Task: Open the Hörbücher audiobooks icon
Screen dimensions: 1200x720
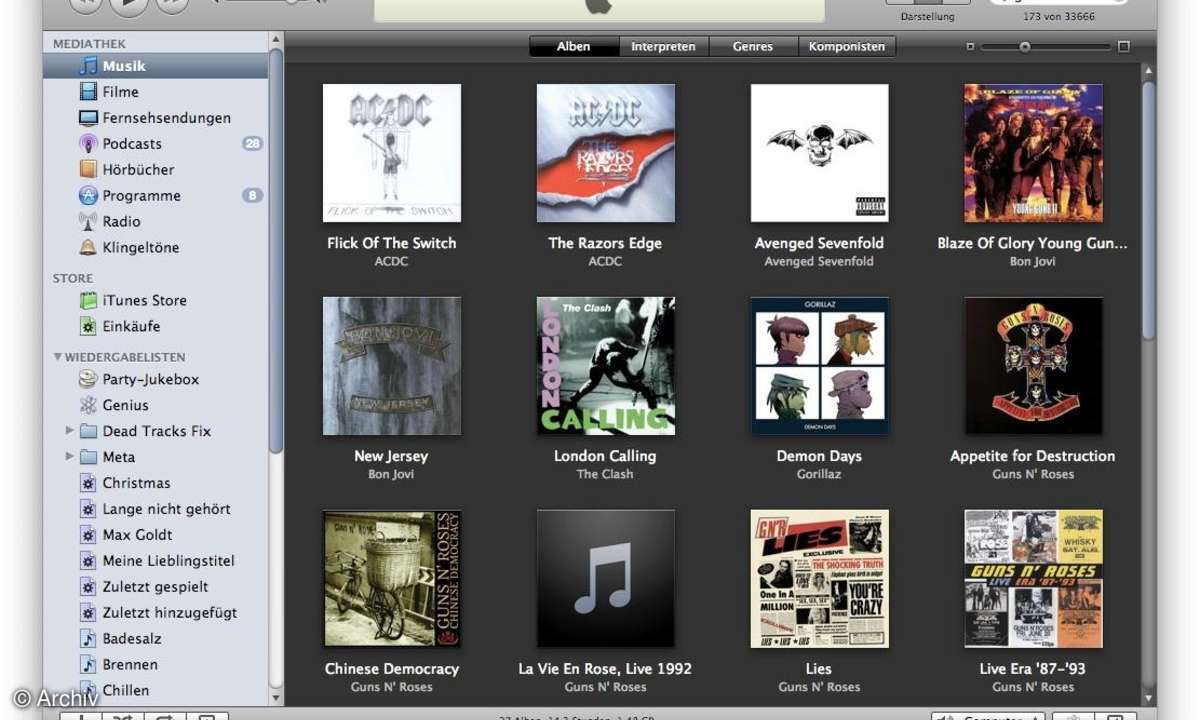Action: click(88, 170)
